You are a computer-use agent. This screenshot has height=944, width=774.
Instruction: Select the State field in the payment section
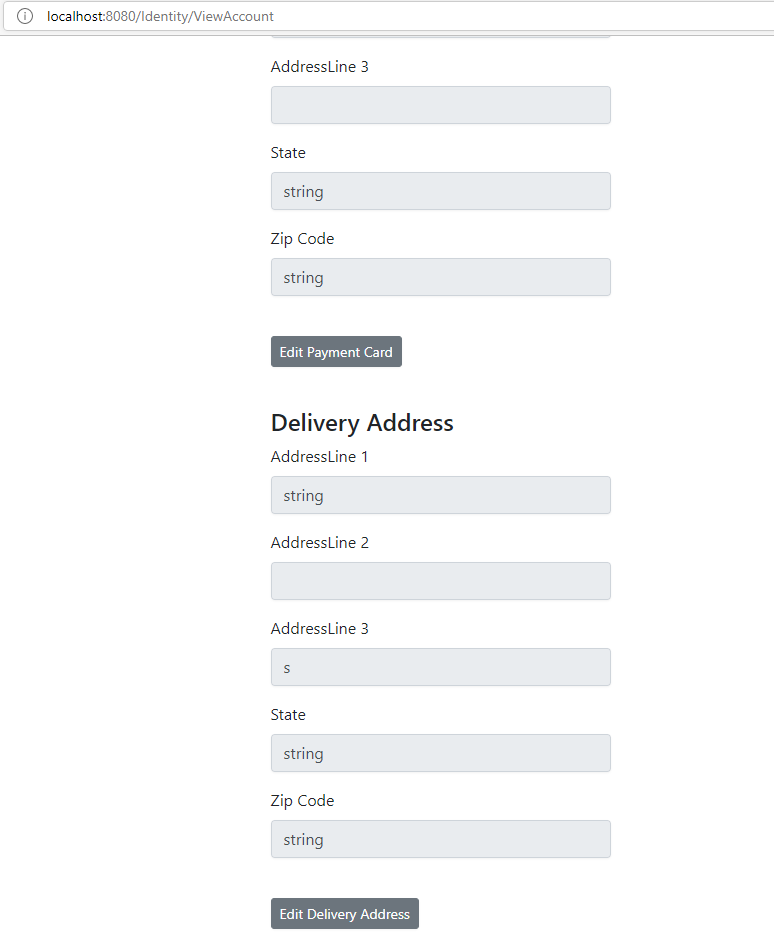[x=440, y=191]
